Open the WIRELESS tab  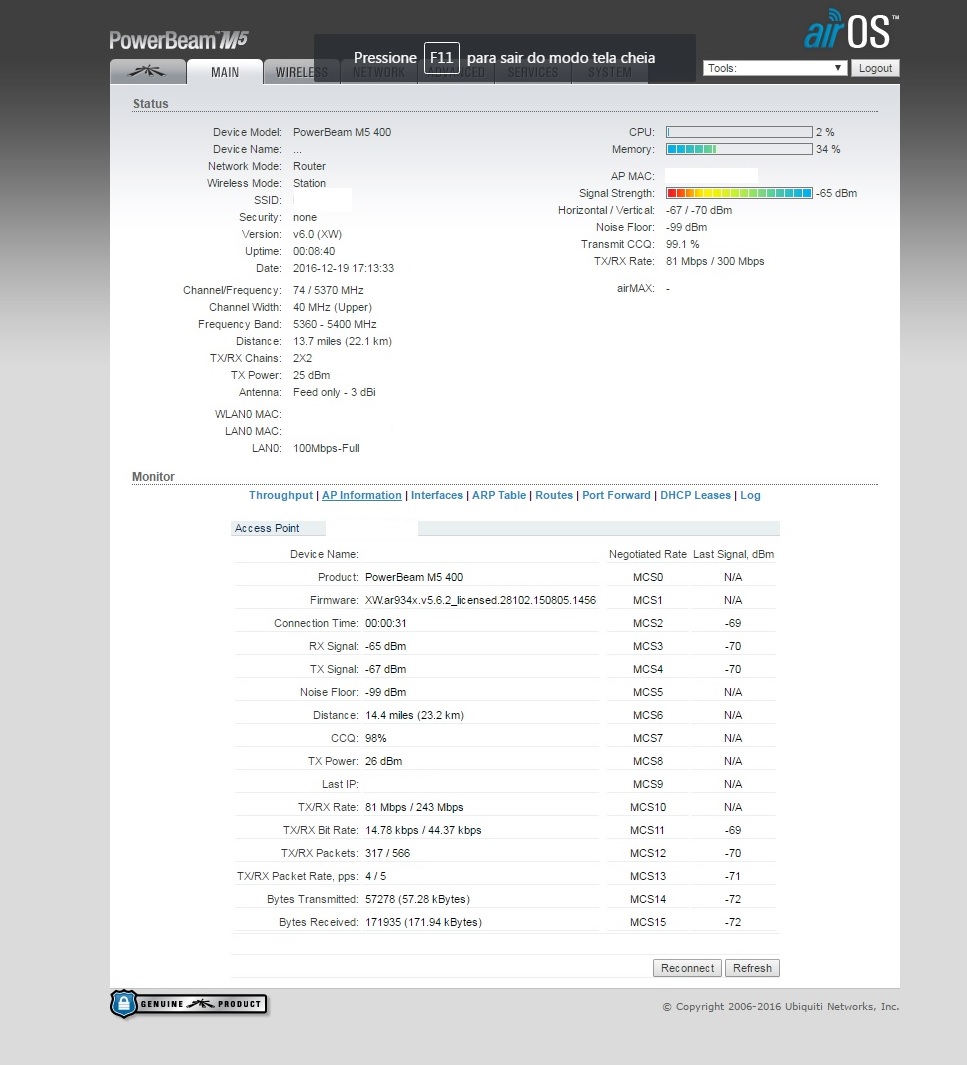click(302, 72)
